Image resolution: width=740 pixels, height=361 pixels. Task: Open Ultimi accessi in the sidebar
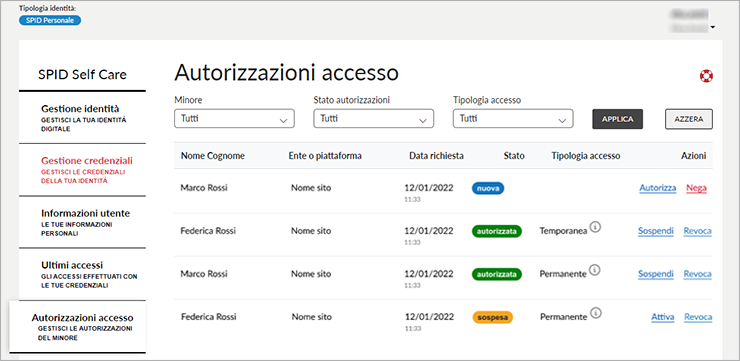[x=82, y=274]
